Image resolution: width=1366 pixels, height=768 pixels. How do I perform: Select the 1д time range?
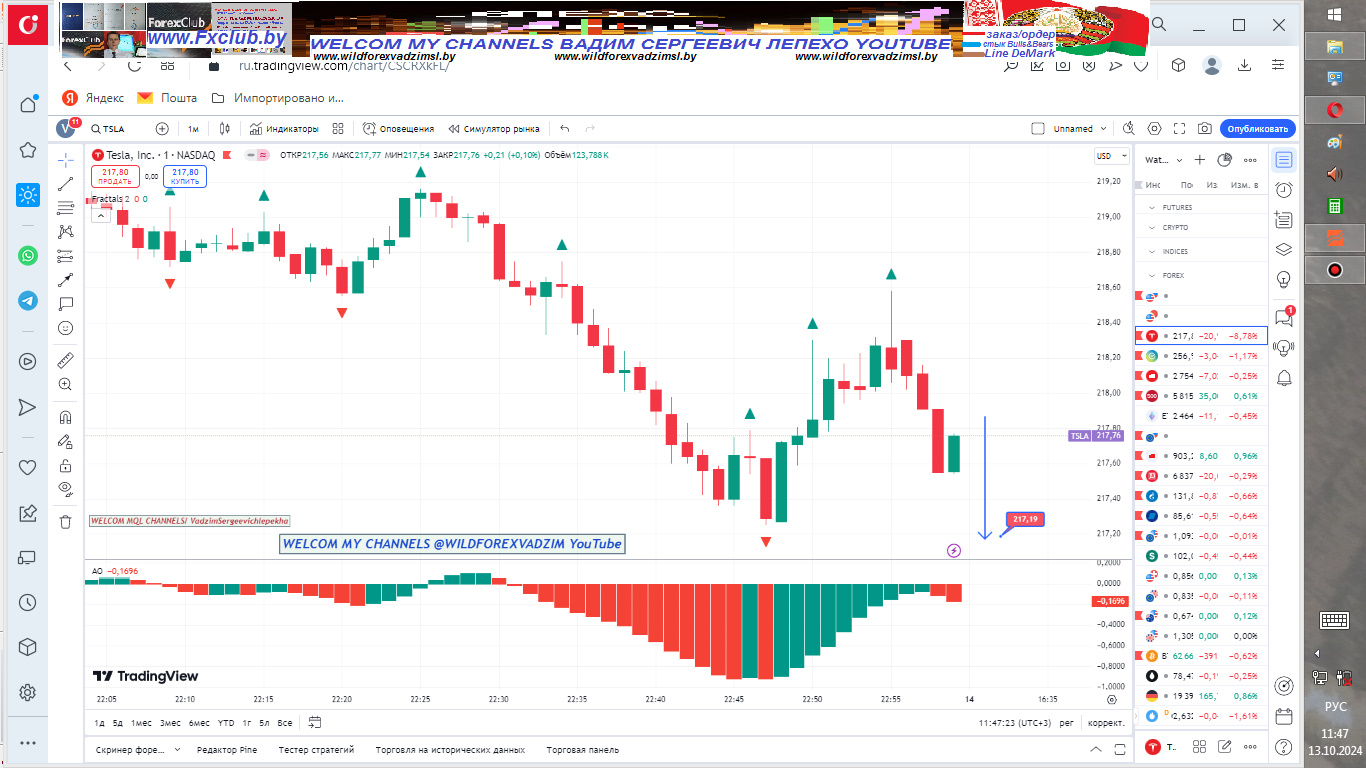(100, 722)
